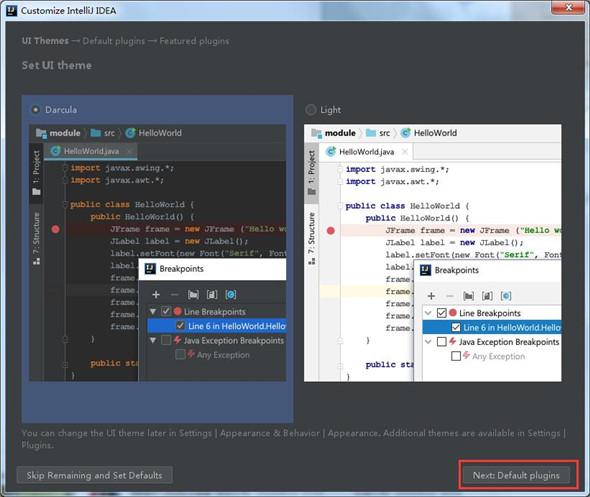This screenshot has height=497, width=590.
Task: Toggle Java Exception Breakpoints checkbox in Darcula preview
Action: tap(166, 340)
